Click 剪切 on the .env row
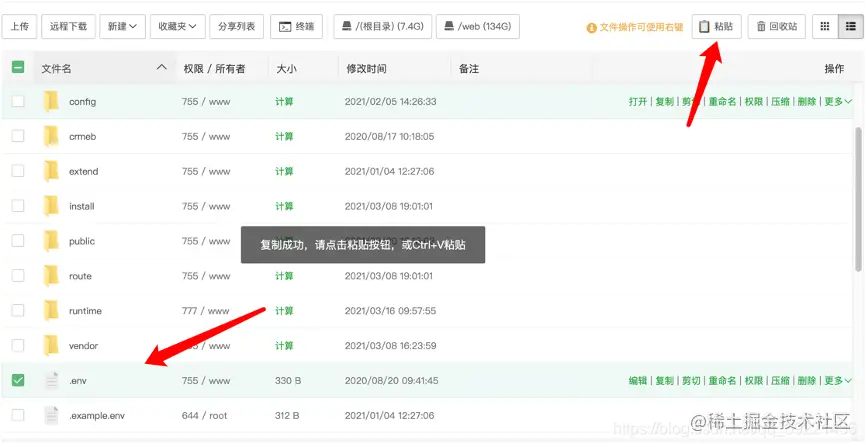The image size is (866, 447). tap(691, 381)
